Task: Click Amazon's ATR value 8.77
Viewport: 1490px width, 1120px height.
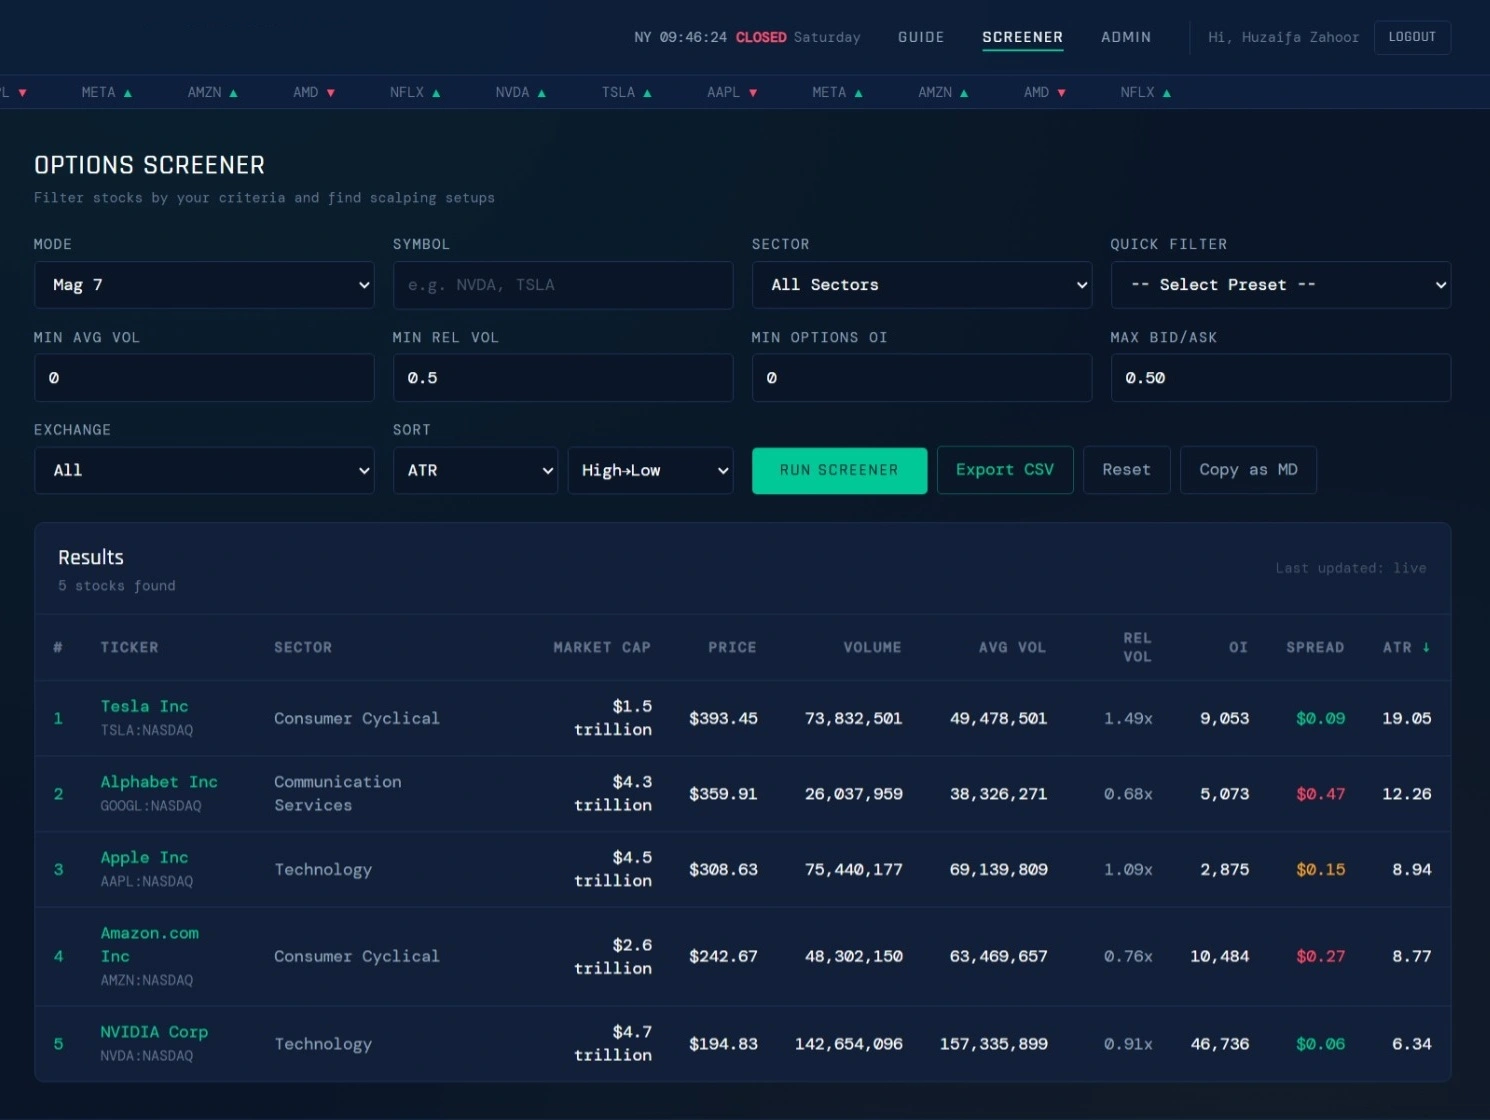Action: [x=1411, y=956]
